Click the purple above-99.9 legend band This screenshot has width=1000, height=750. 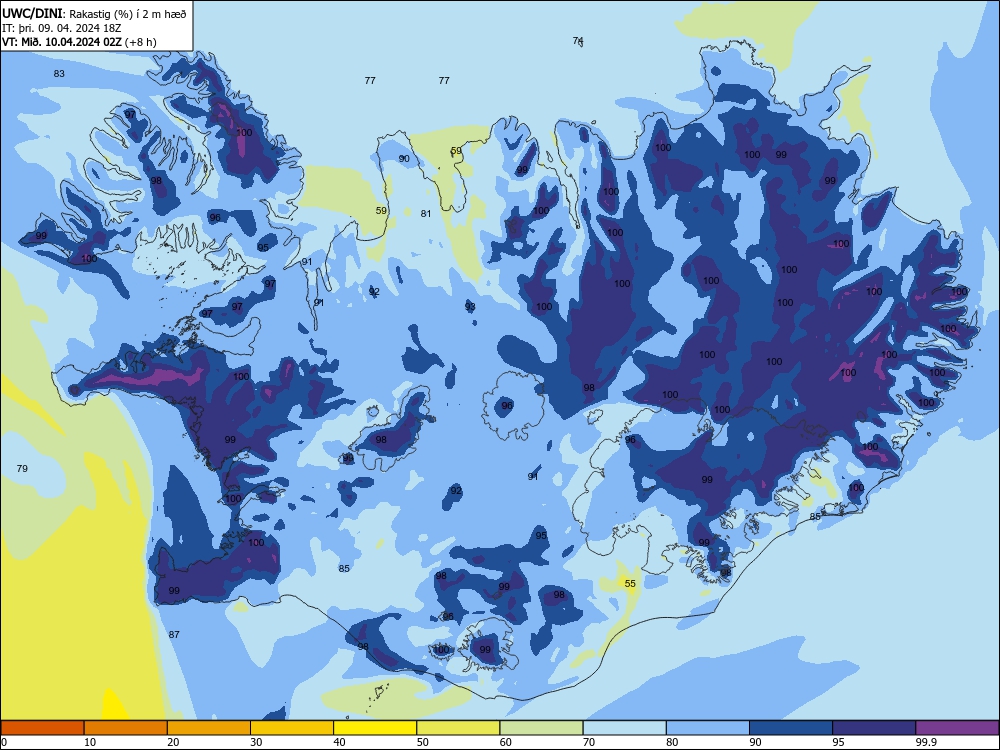(x=957, y=728)
